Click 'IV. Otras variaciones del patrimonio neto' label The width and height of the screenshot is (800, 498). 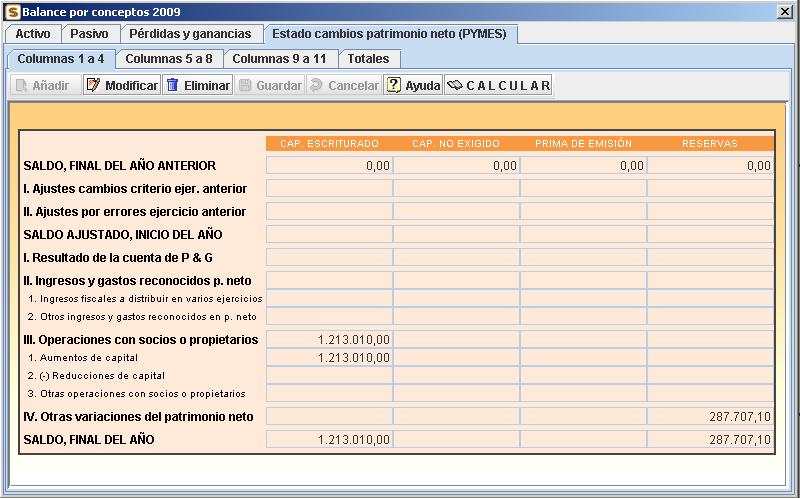138,417
